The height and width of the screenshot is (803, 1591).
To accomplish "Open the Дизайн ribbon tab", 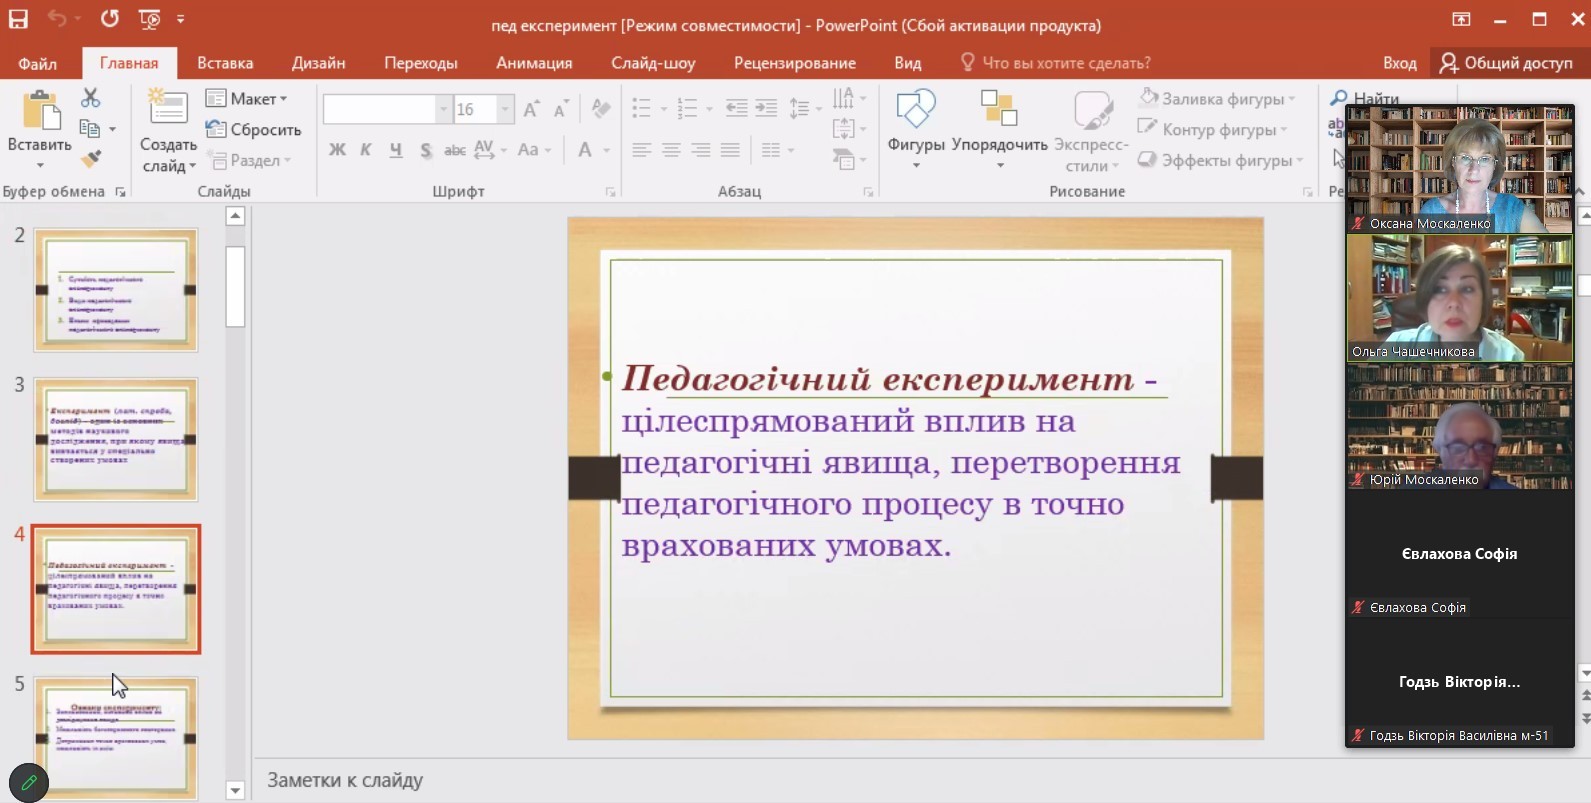I will coord(318,63).
